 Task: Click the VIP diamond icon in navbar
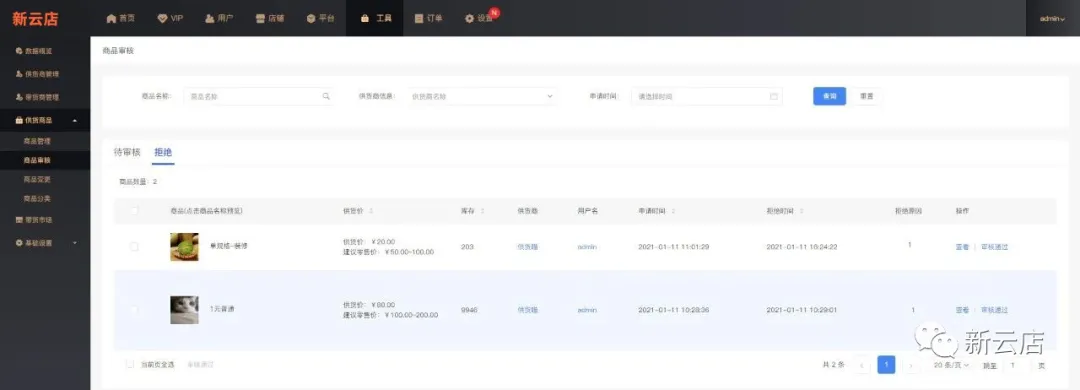point(163,19)
